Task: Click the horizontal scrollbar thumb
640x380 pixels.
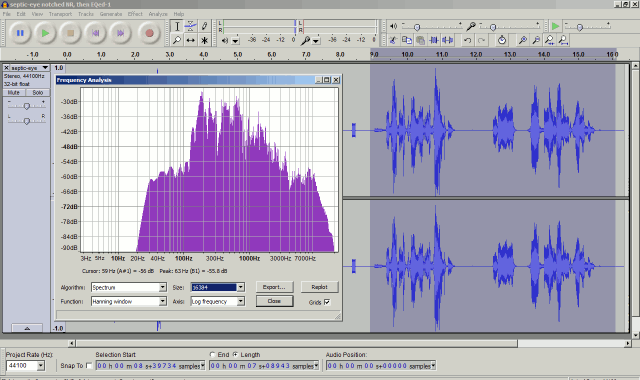Action: click(297, 343)
